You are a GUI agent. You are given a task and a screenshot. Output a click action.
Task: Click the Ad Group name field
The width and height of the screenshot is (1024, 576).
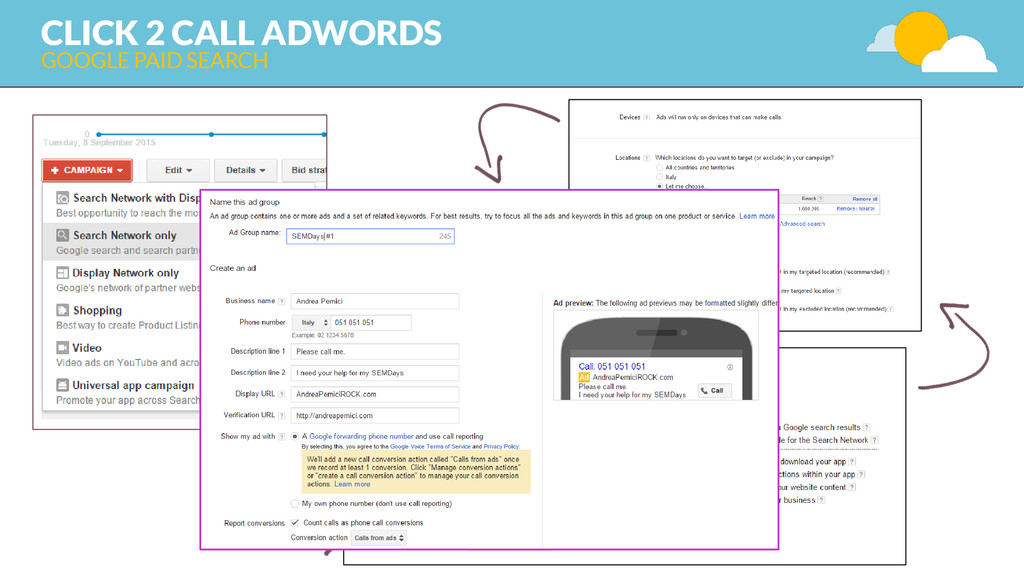(370, 236)
